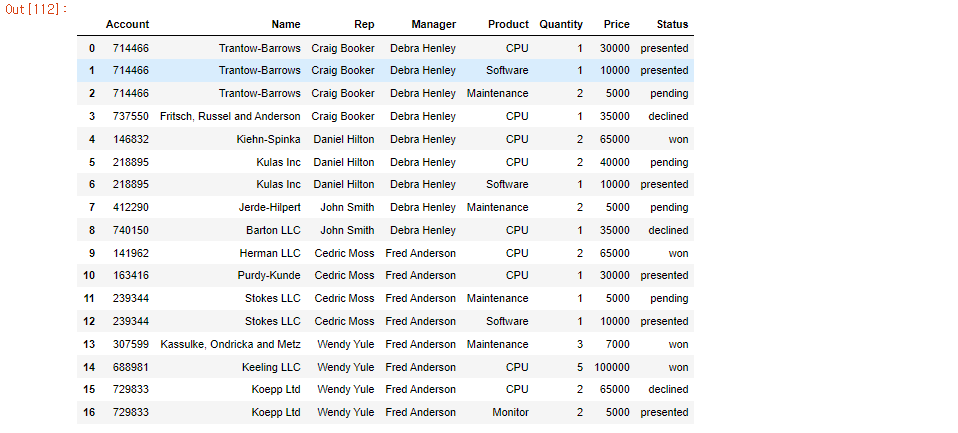Click the name Fritsch, Russel and Anderson

230,116
